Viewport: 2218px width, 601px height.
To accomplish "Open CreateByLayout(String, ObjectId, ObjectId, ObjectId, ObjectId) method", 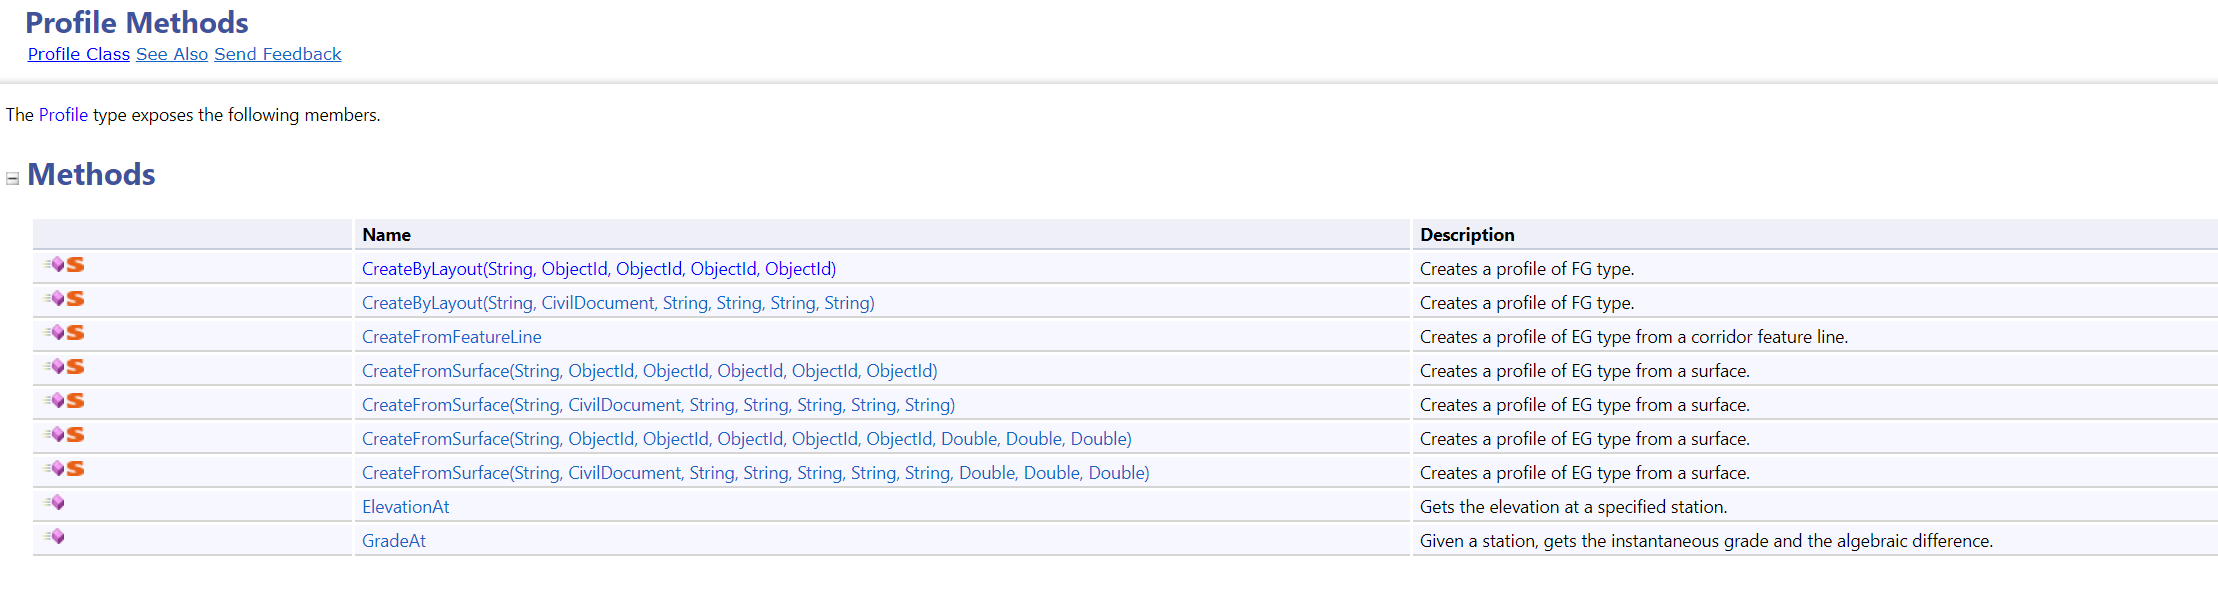I will 598,269.
